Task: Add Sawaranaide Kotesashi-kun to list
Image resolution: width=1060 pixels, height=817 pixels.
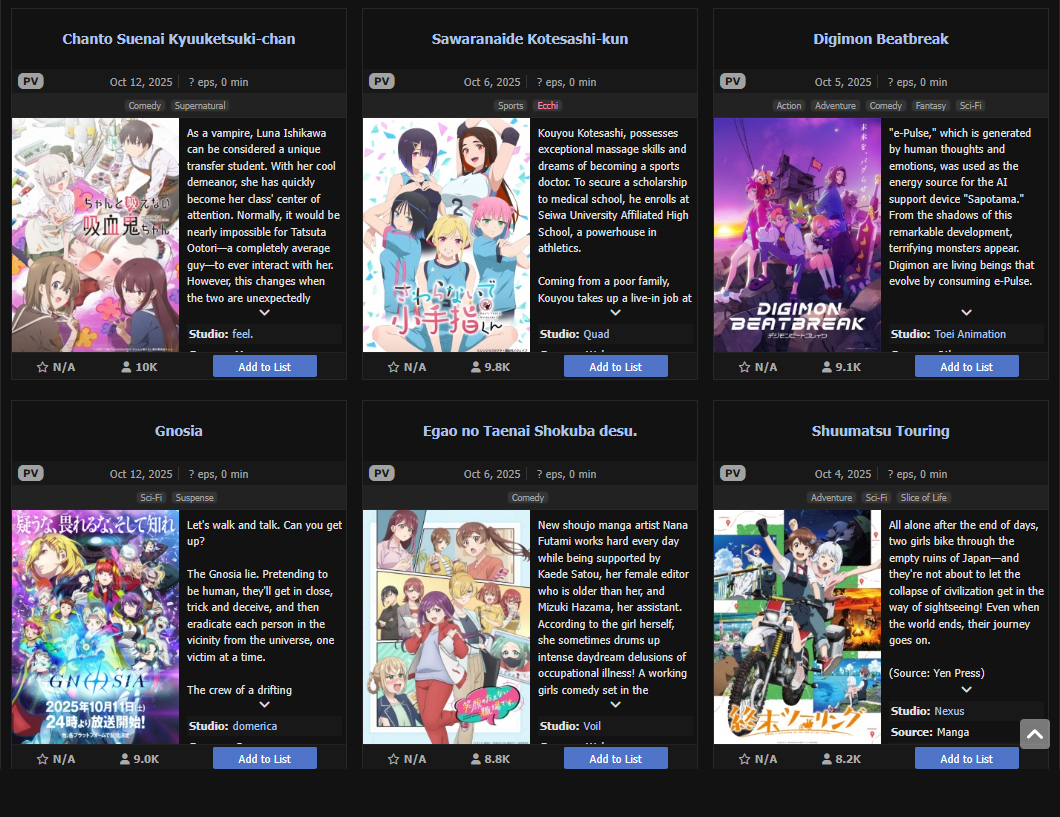Action: pos(615,366)
